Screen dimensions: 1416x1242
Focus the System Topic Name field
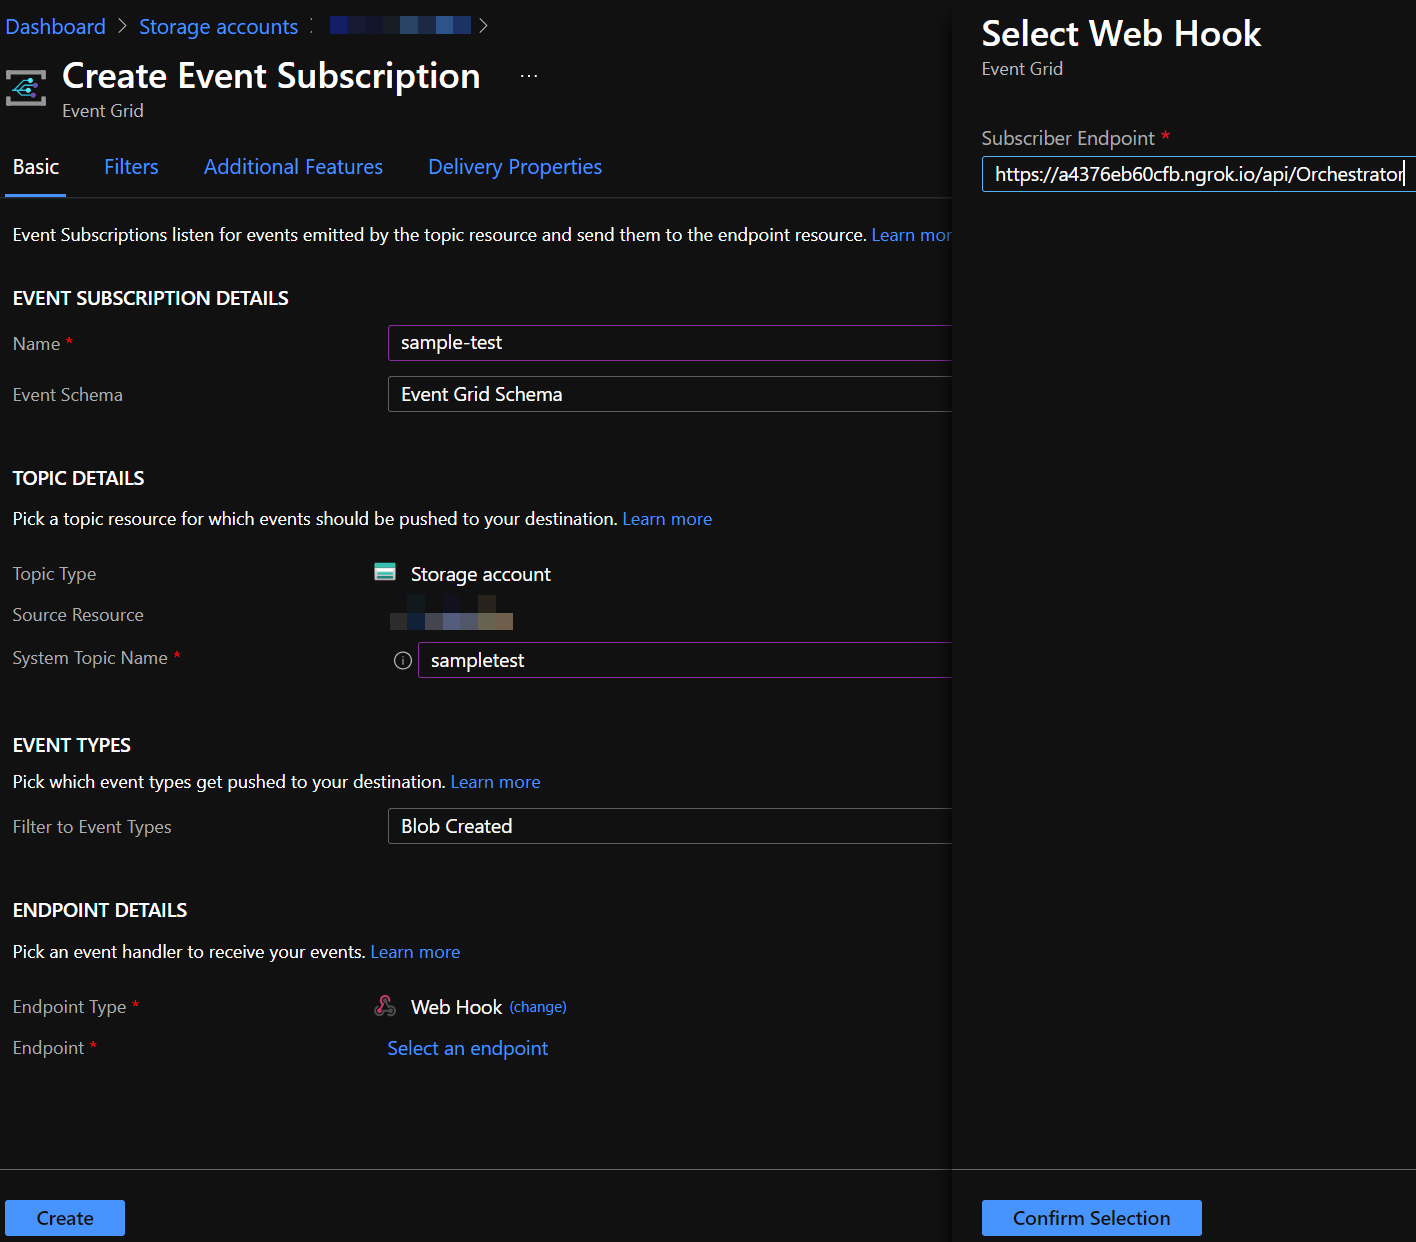[x=685, y=660]
